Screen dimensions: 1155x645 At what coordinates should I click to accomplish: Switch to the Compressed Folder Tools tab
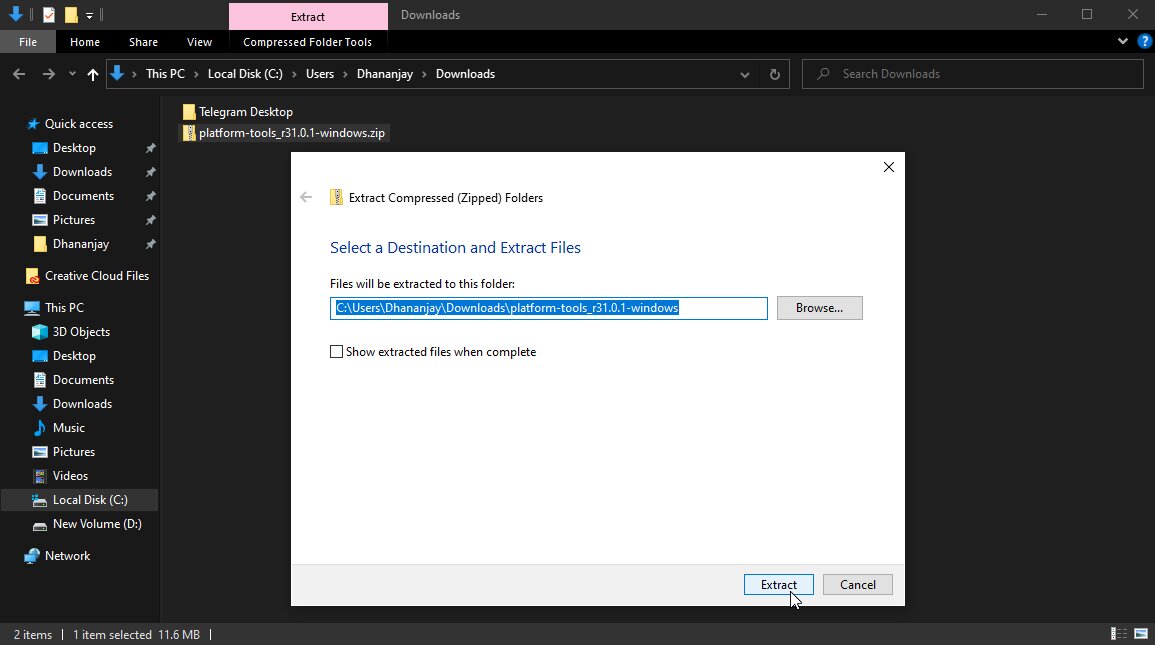click(308, 41)
